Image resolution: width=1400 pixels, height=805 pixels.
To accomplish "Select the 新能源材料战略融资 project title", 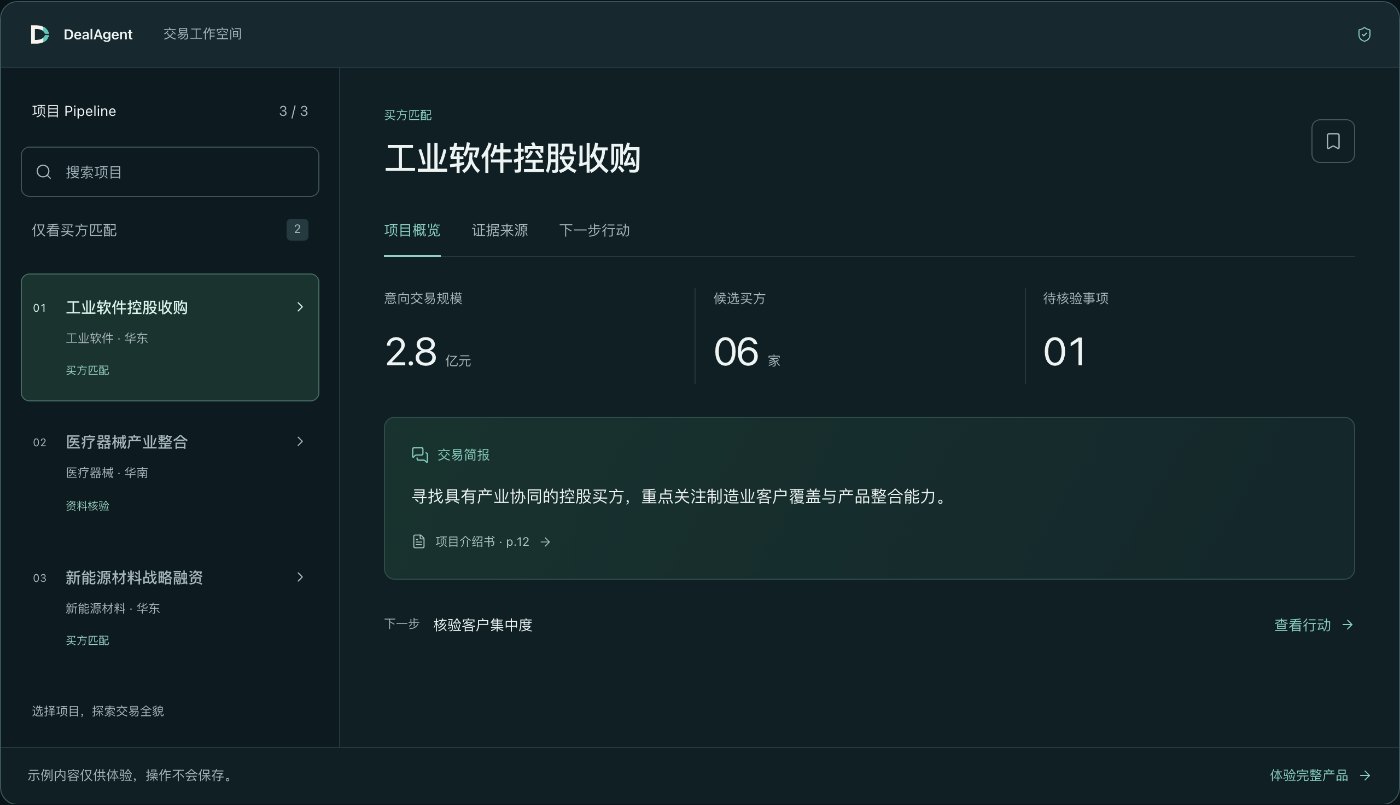I will click(135, 577).
